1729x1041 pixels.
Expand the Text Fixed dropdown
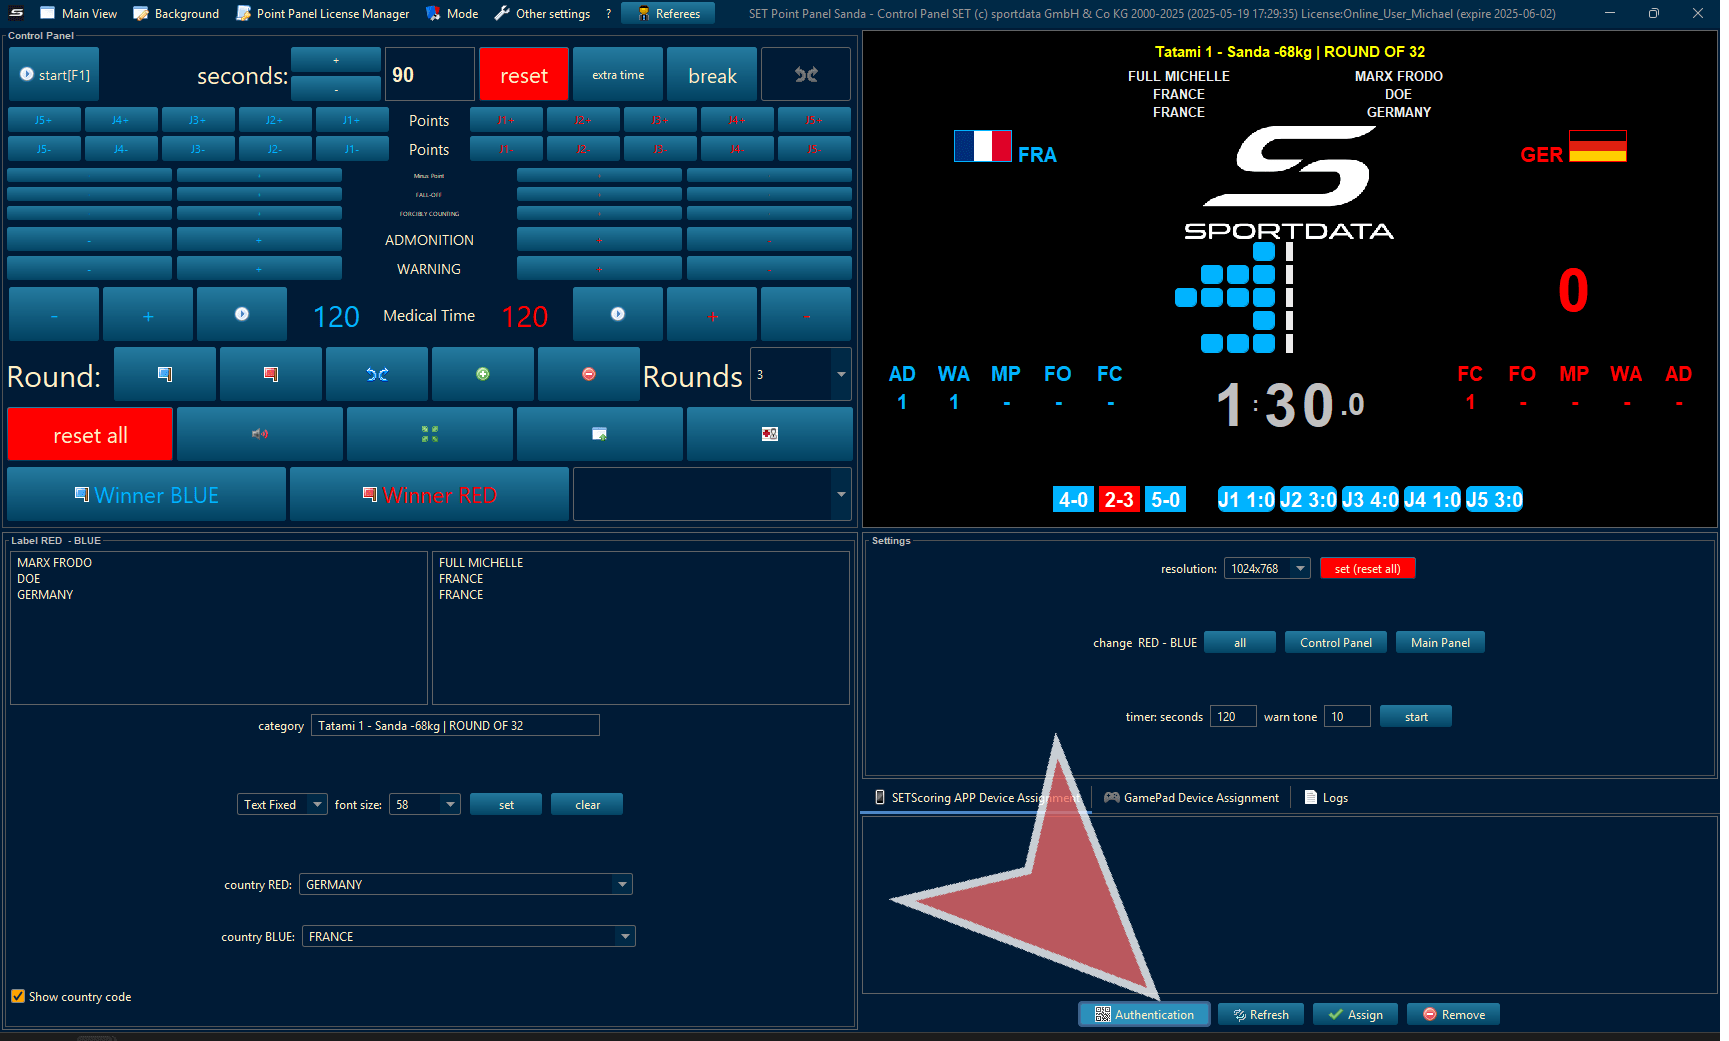[317, 804]
